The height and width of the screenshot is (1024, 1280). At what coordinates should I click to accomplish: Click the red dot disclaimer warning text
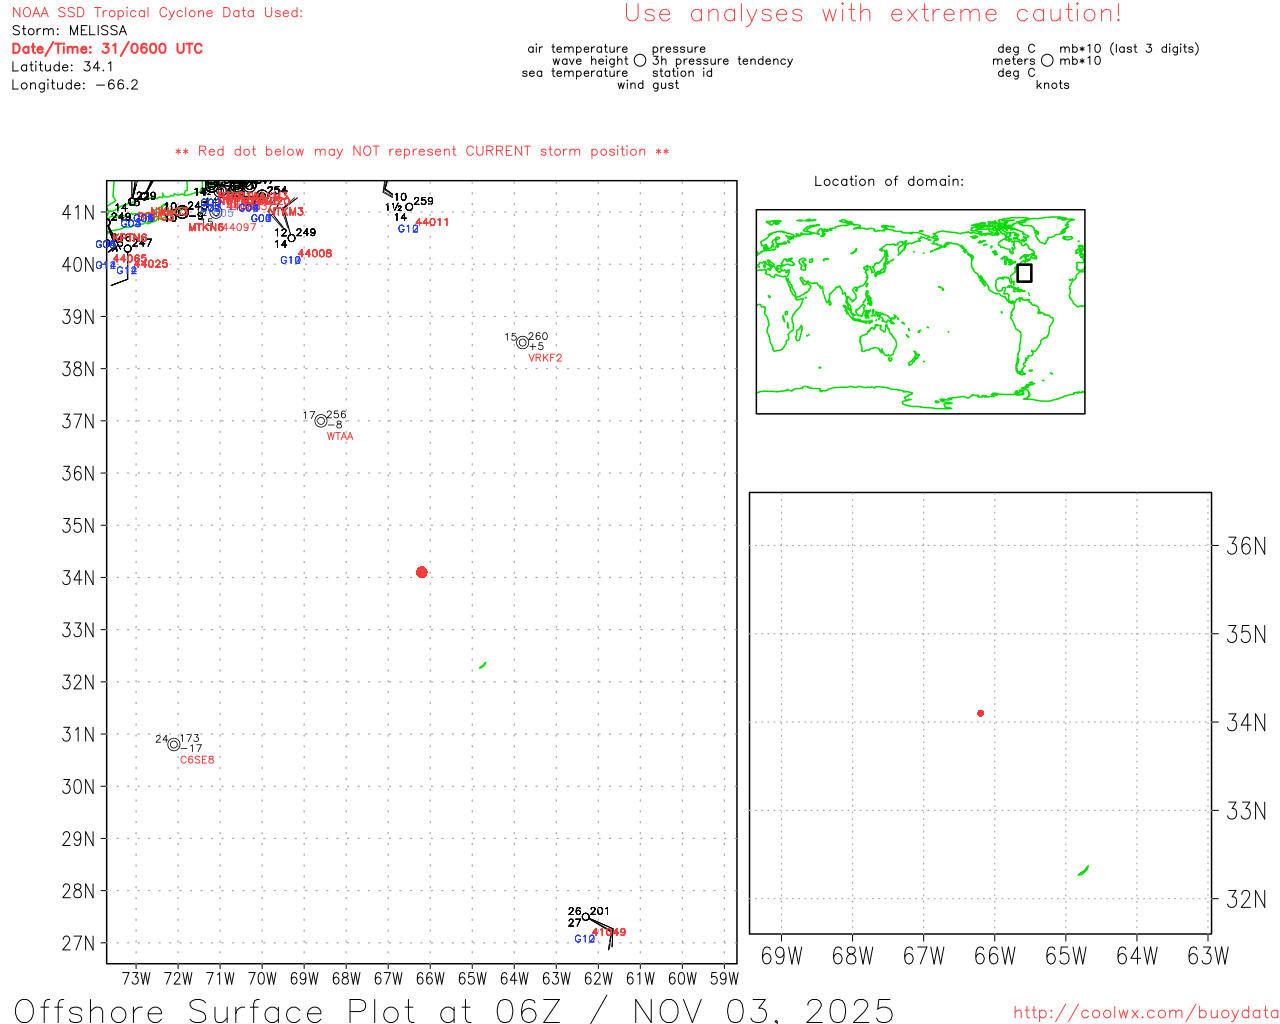pyautogui.click(x=422, y=151)
